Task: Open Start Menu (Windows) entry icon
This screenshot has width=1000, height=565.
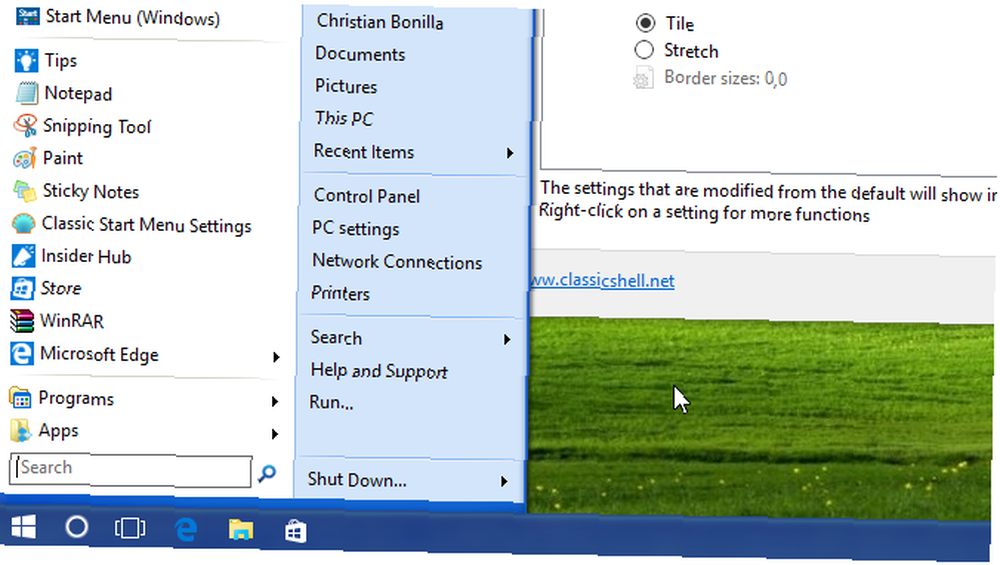Action: [27, 16]
